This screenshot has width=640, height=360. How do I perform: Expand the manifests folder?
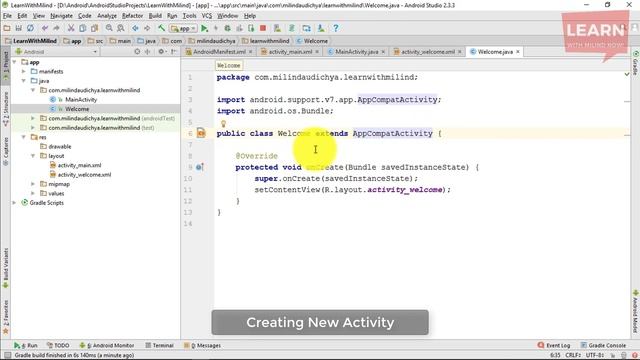(24, 71)
